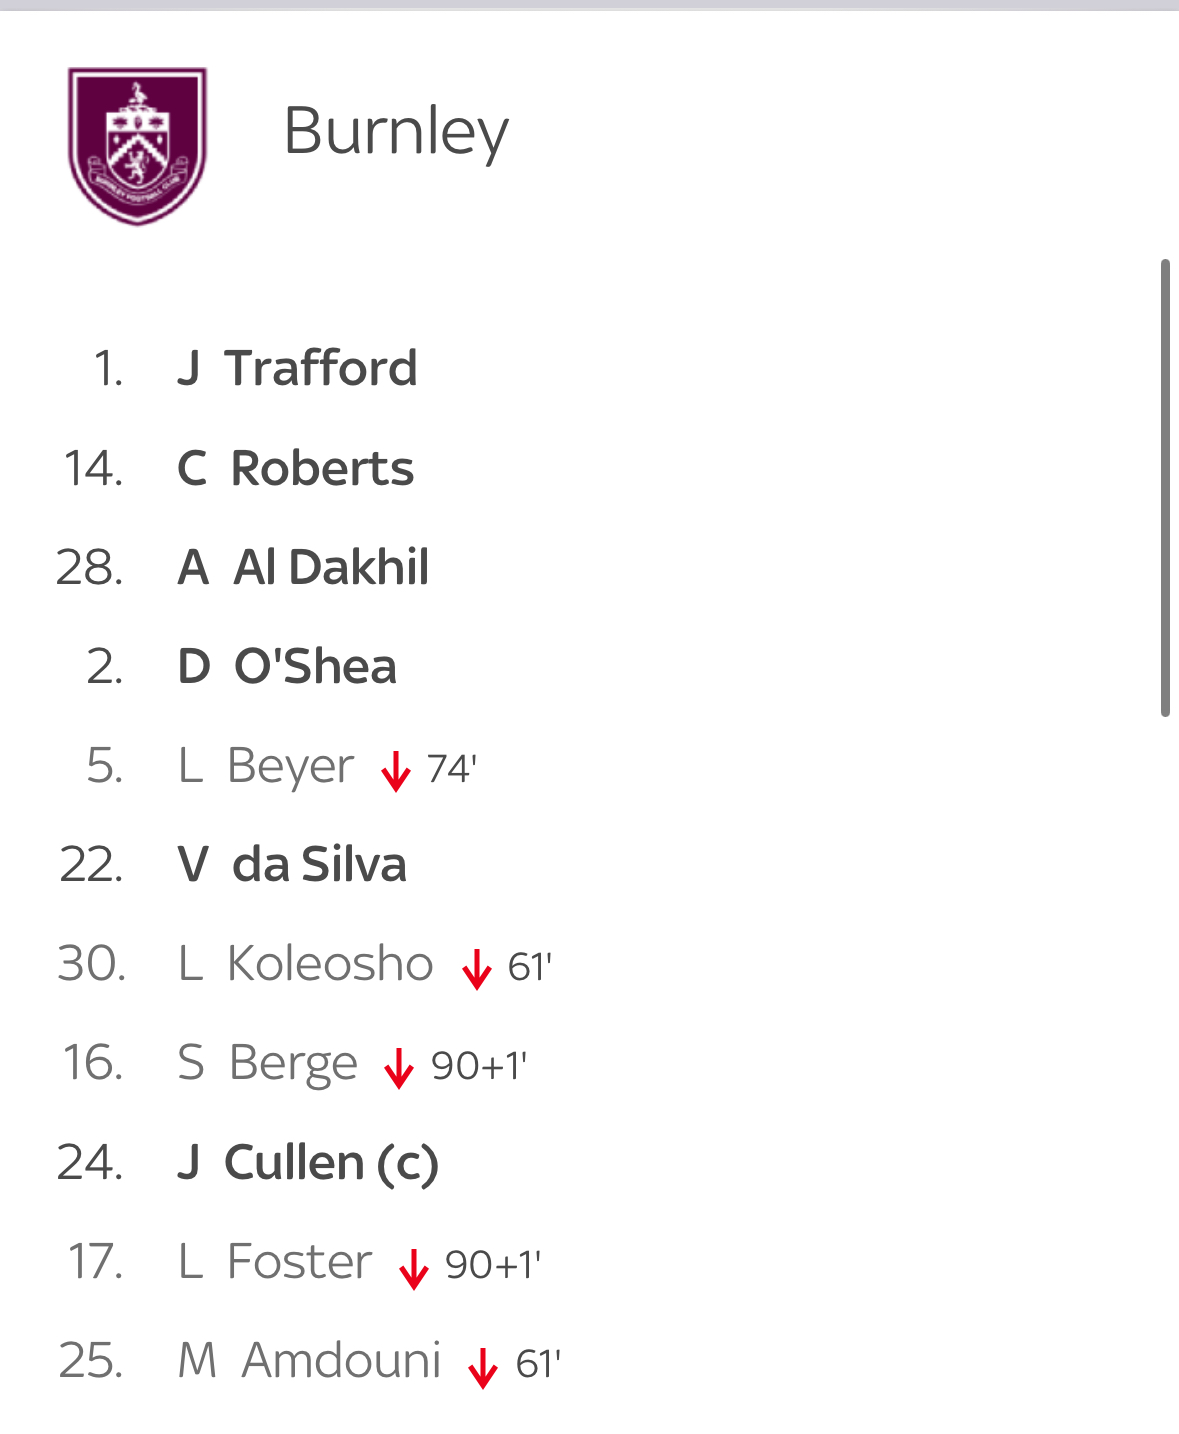Click Foster's 90+1' substitution time
This screenshot has height=1434, width=1179.
pos(493,1266)
